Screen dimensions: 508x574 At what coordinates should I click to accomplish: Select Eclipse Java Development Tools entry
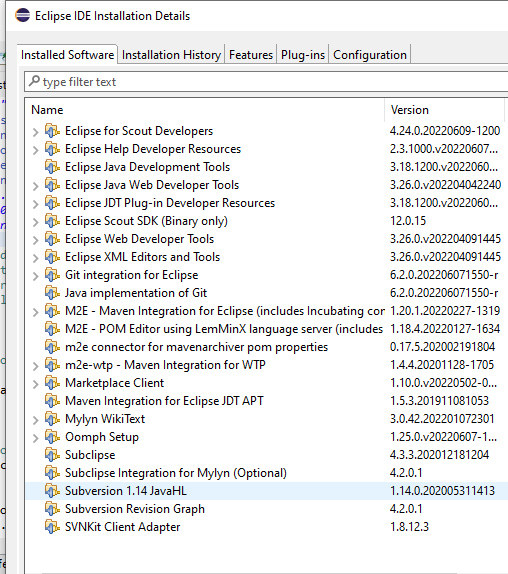click(x=147, y=167)
